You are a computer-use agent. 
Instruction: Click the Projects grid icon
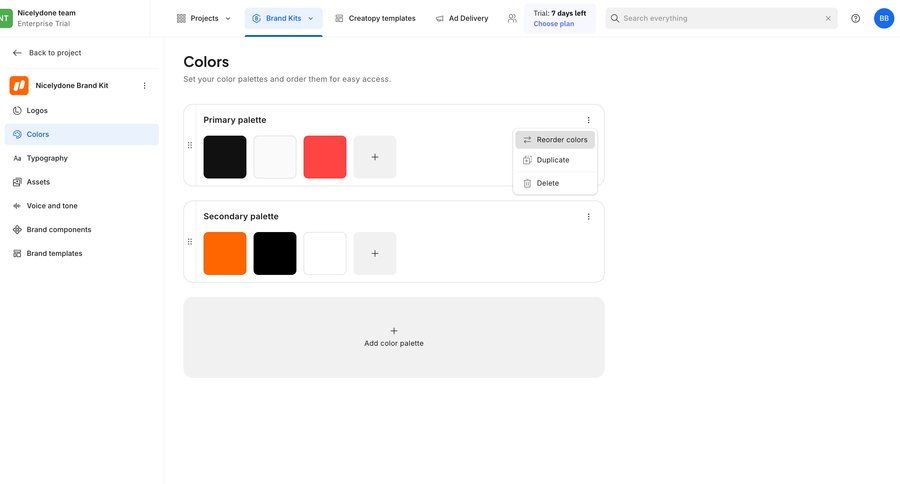181,18
